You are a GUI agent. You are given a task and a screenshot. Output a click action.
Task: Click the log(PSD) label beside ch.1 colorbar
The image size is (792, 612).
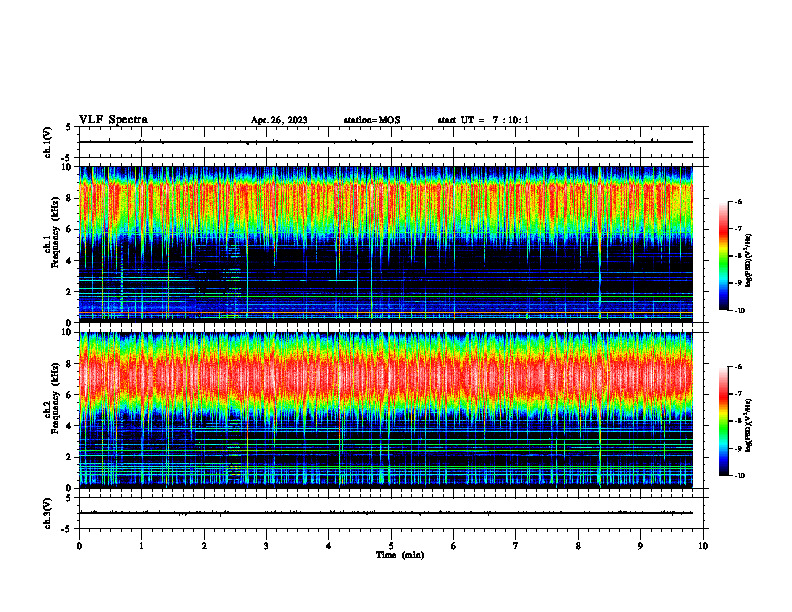tap(748, 260)
